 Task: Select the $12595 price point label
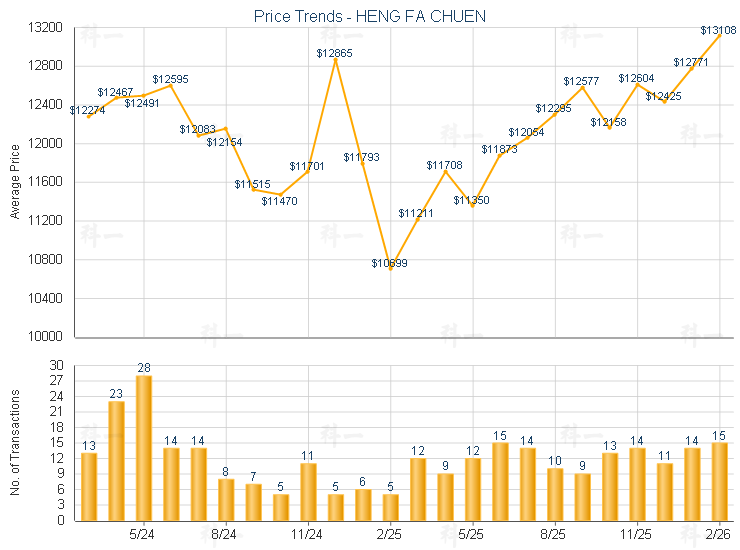pos(170,78)
